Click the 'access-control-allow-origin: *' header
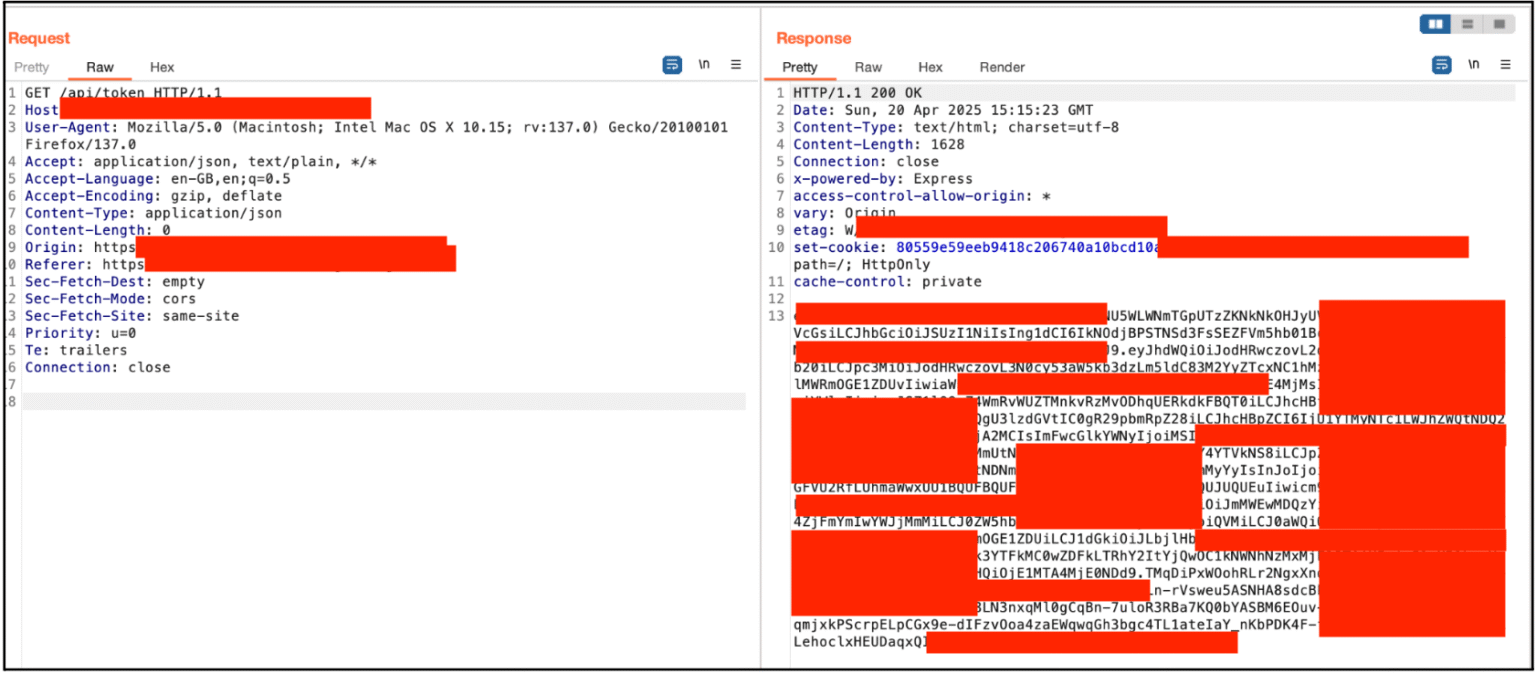 point(922,196)
